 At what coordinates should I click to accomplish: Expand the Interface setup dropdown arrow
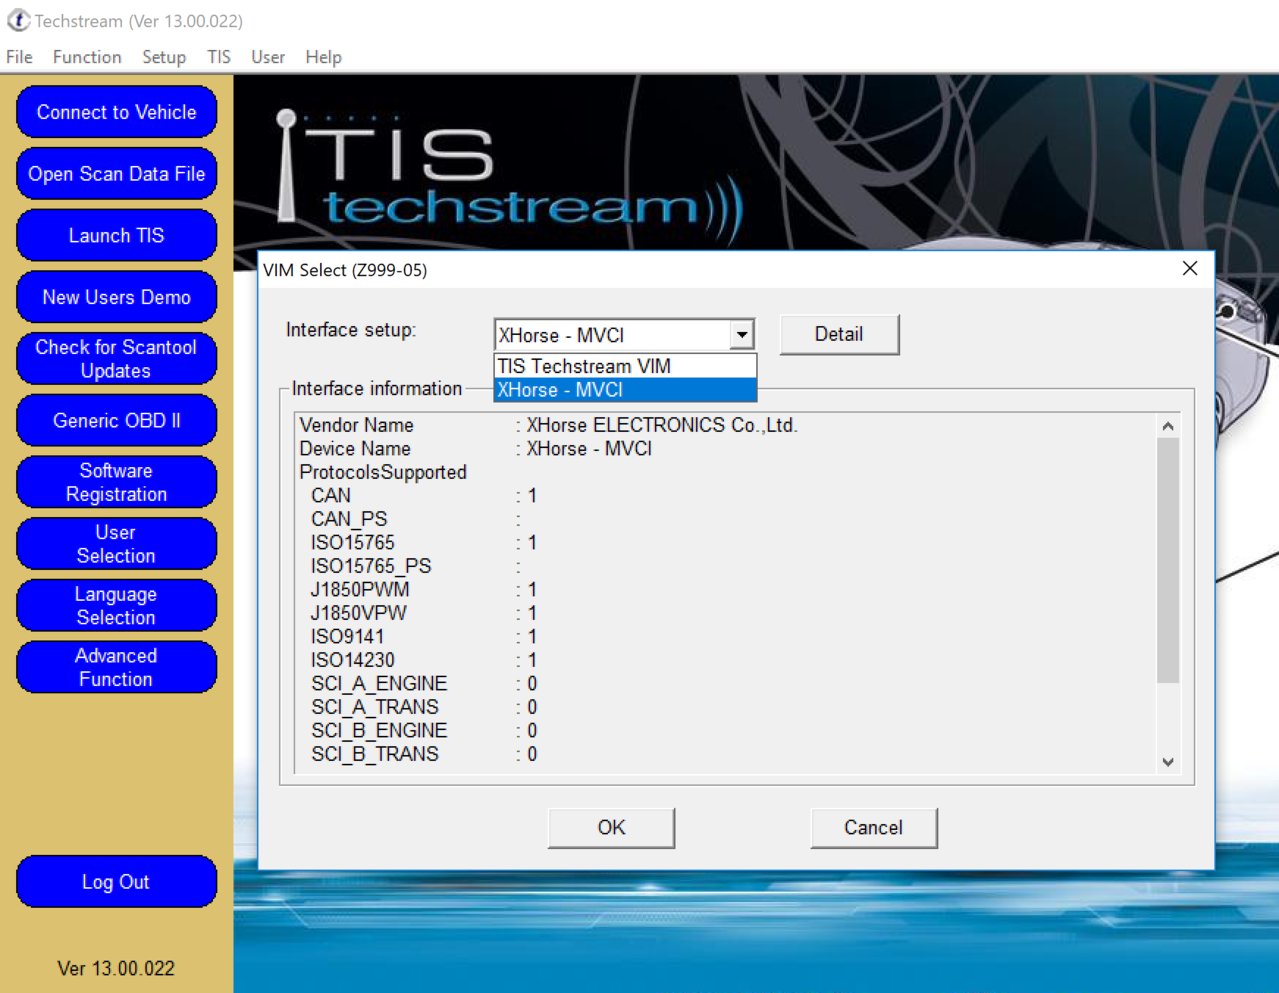pos(742,335)
